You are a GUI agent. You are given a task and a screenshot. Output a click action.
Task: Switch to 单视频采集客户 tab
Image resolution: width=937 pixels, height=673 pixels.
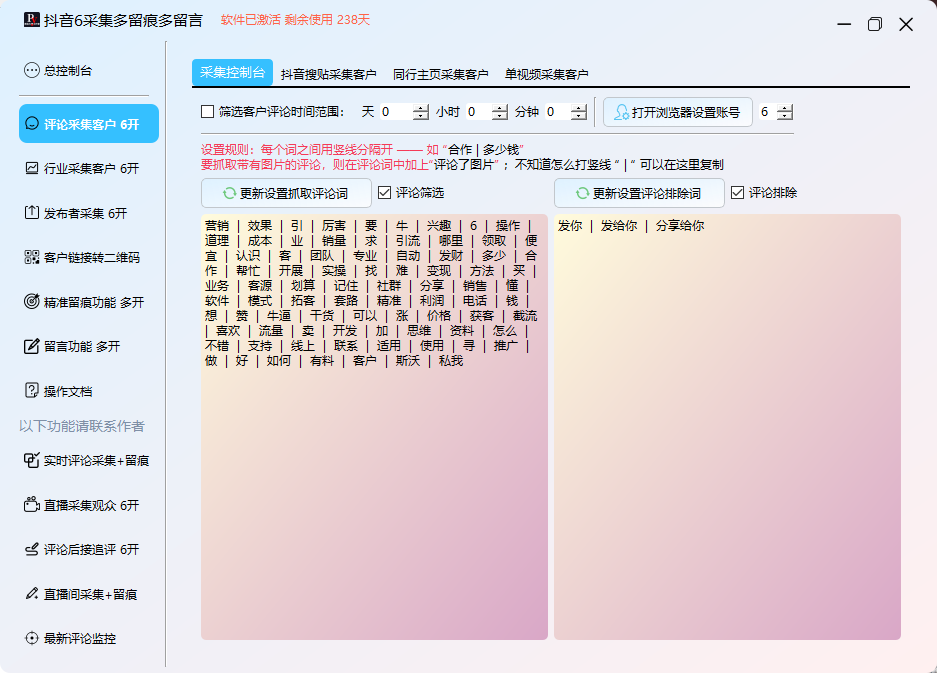pos(546,74)
